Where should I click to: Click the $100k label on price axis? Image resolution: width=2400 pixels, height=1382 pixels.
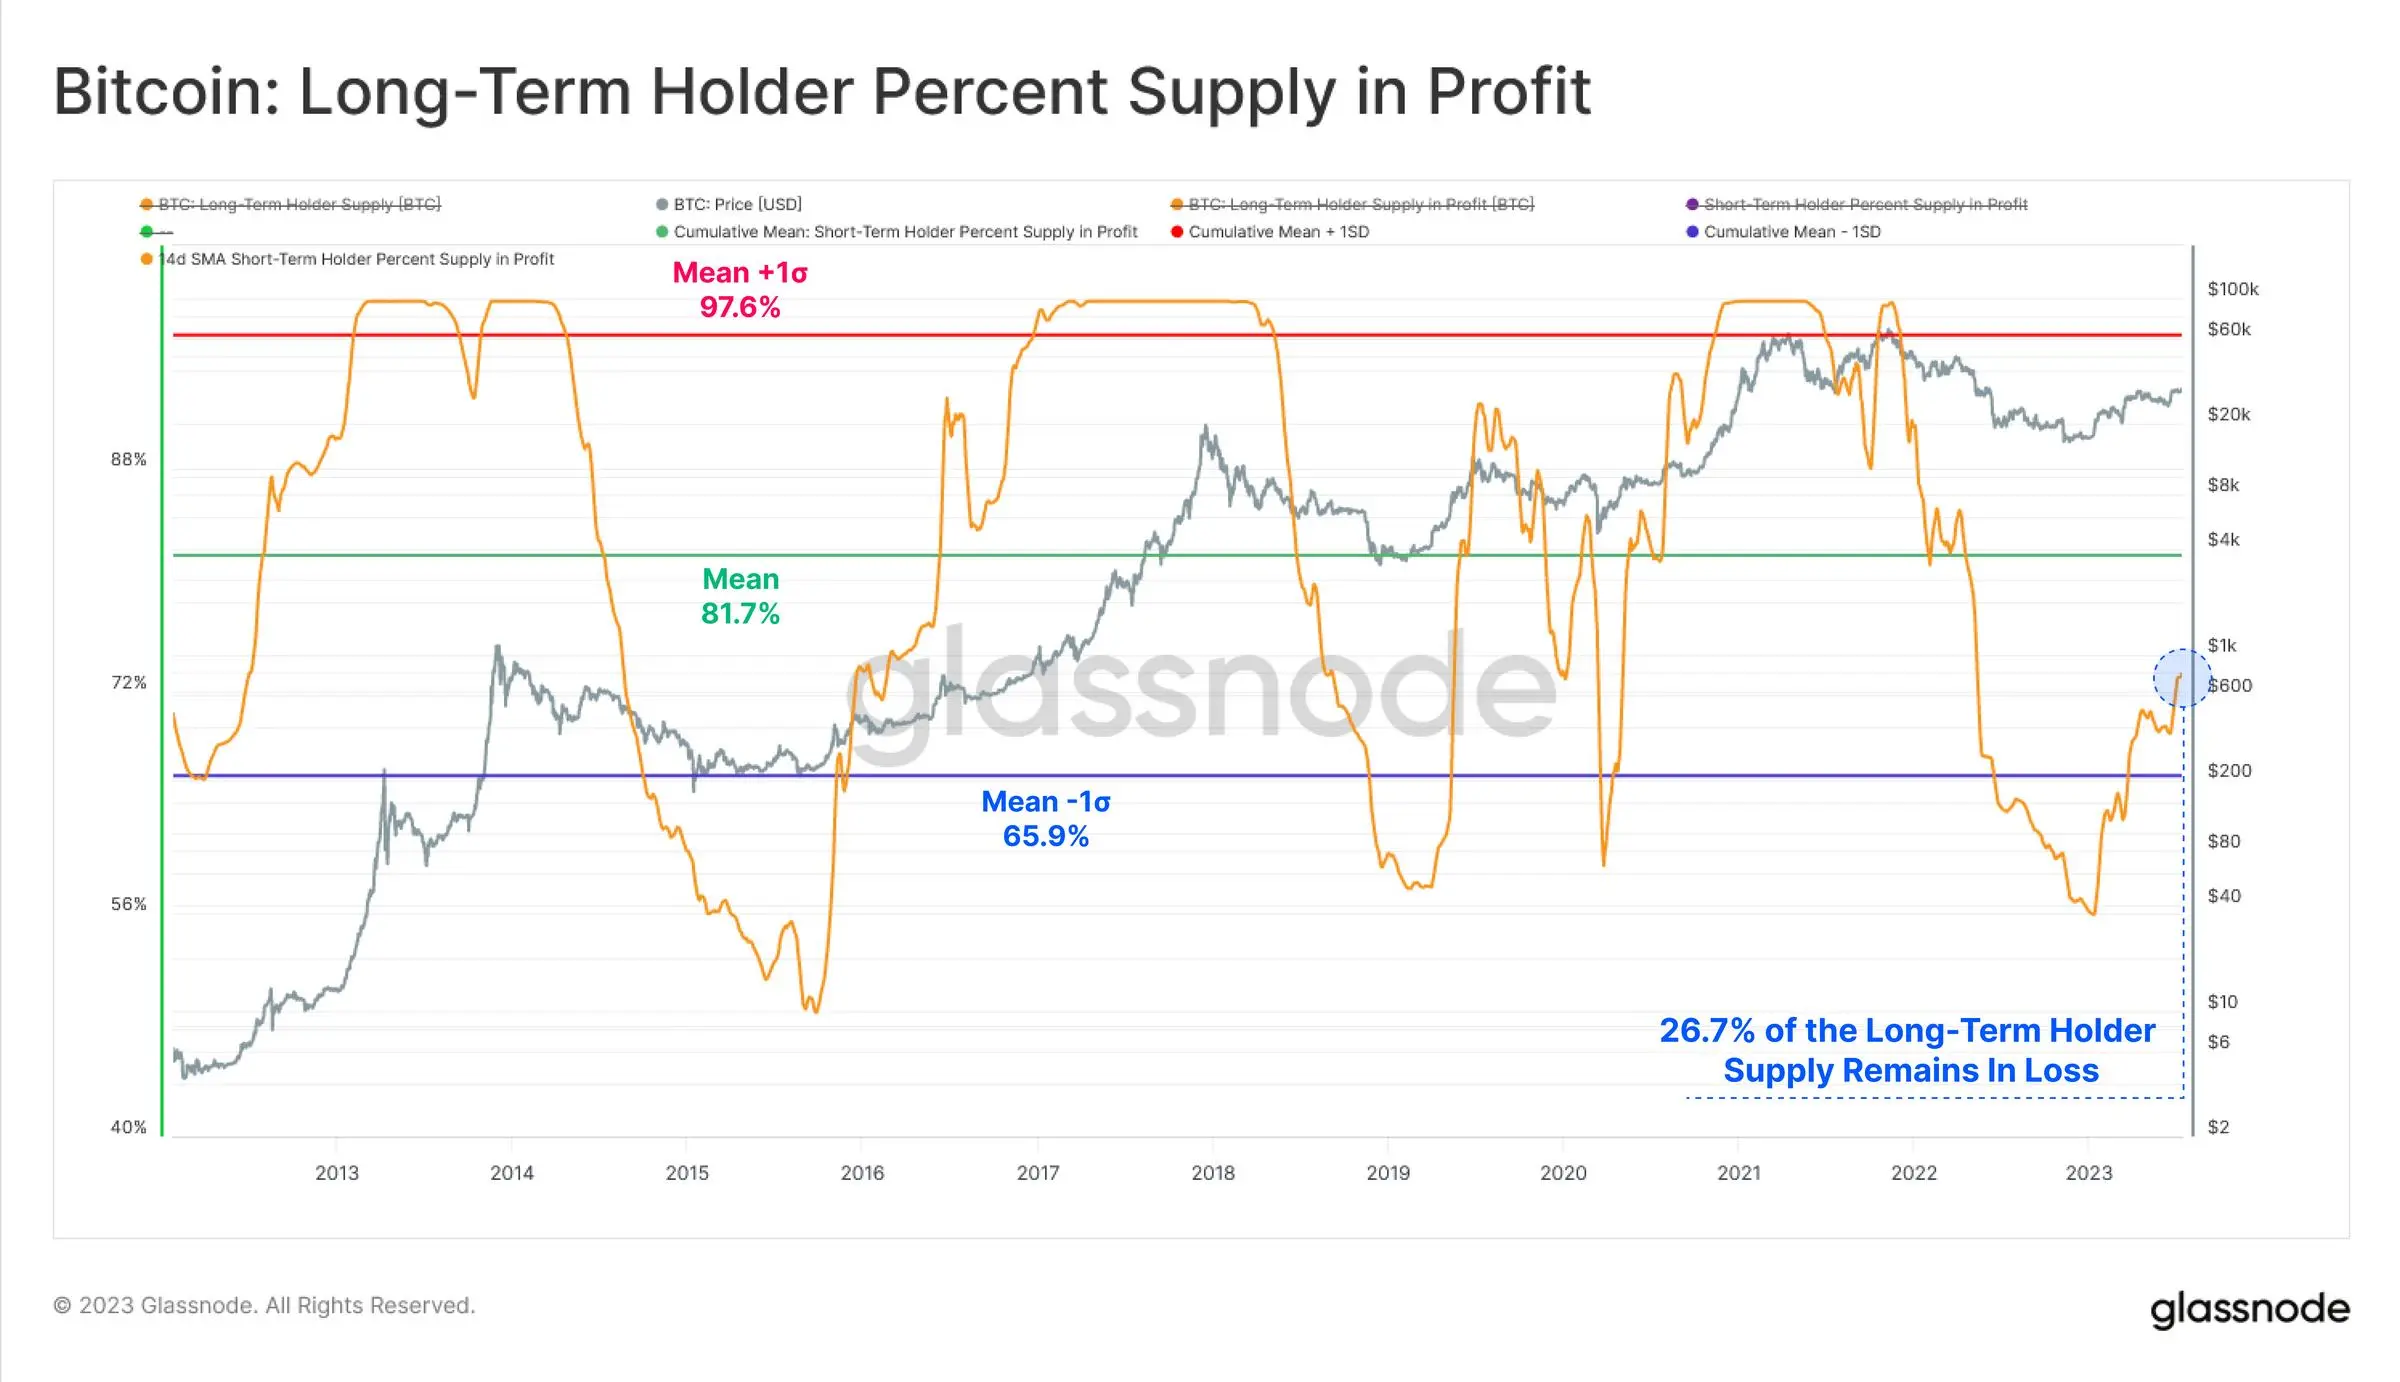(2233, 289)
